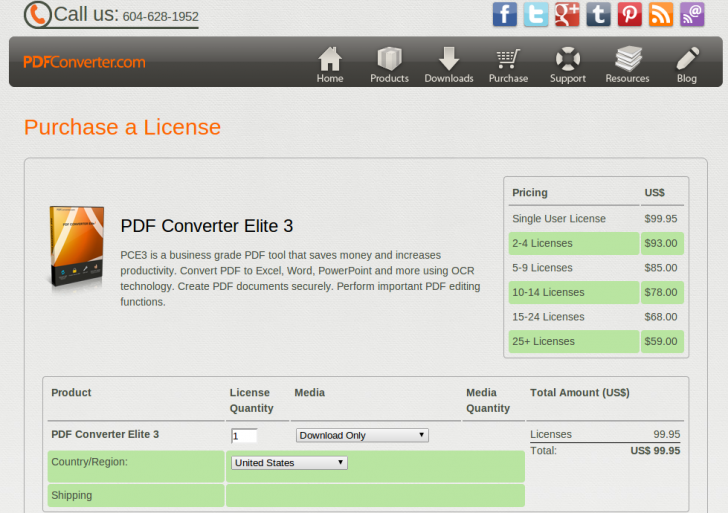Click the PDF Converter Elite box image
Viewport: 728px width, 513px height.
coord(76,250)
